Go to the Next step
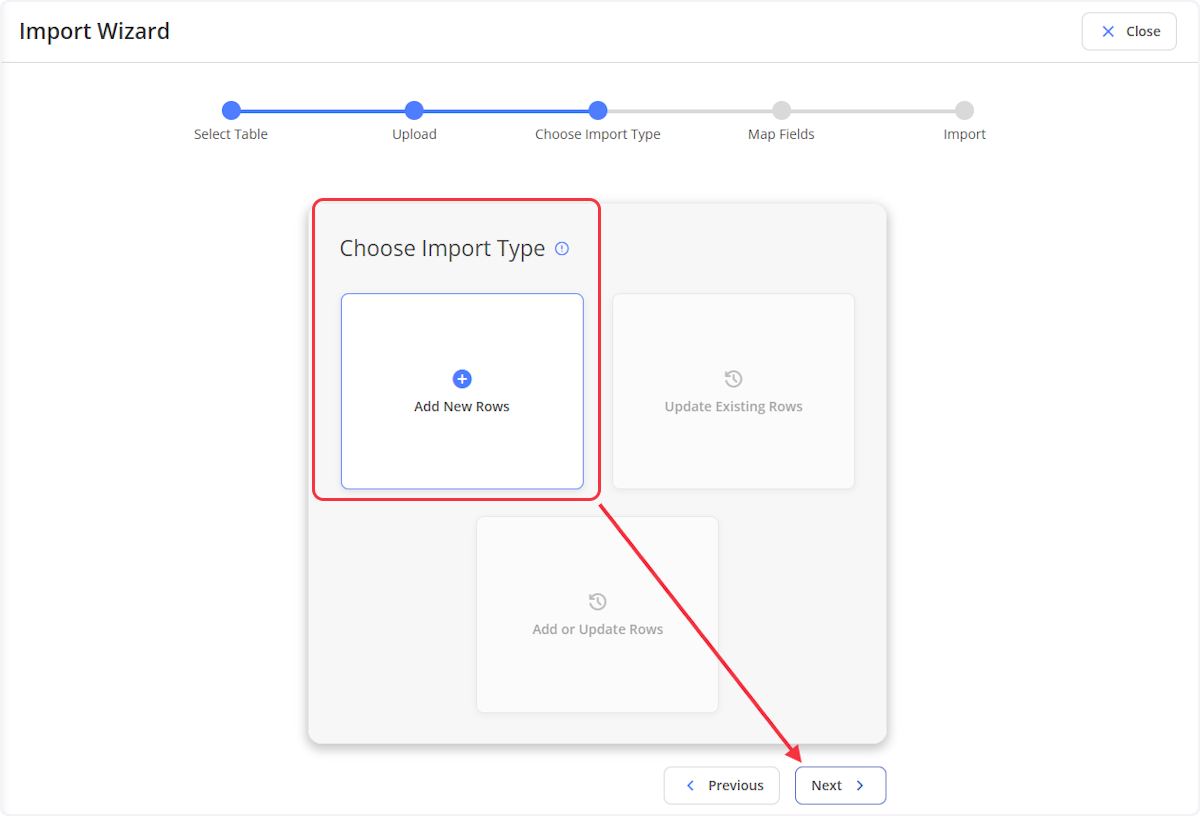 (x=840, y=785)
